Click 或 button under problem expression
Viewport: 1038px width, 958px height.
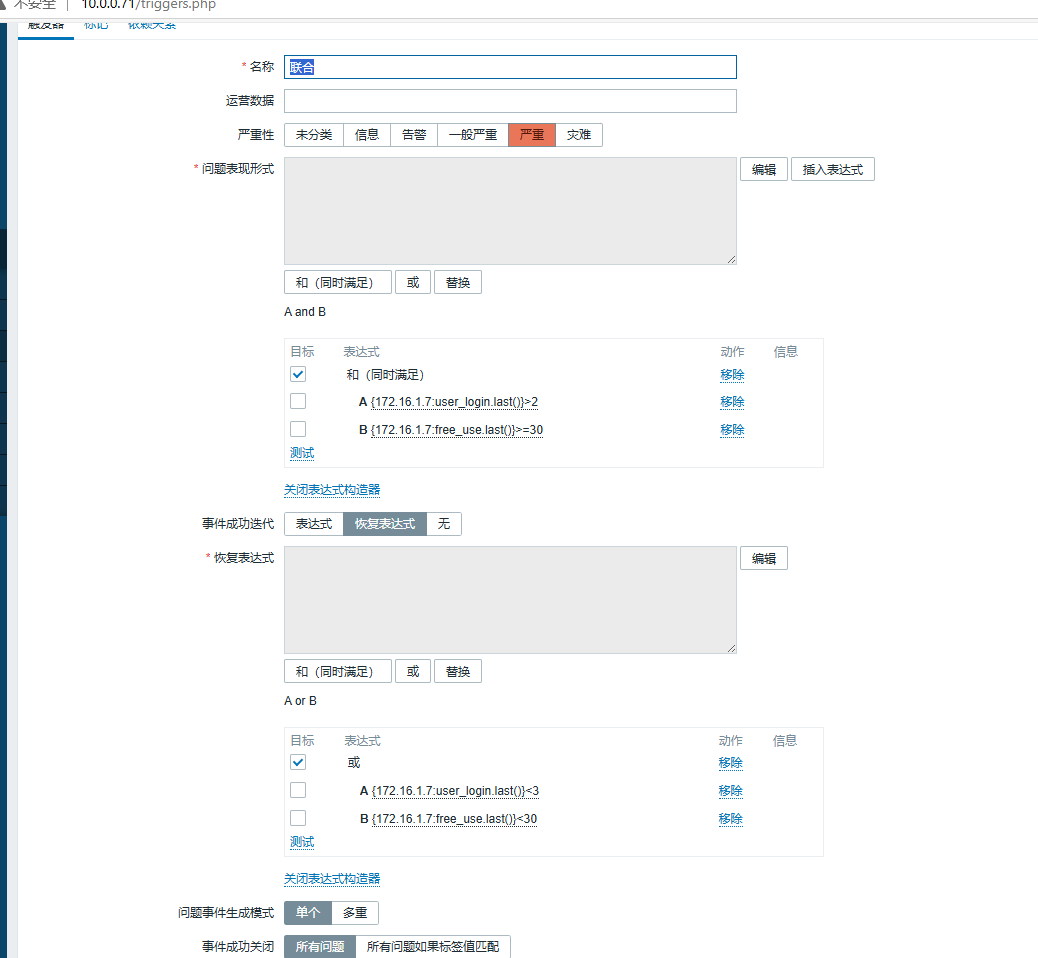pos(413,282)
